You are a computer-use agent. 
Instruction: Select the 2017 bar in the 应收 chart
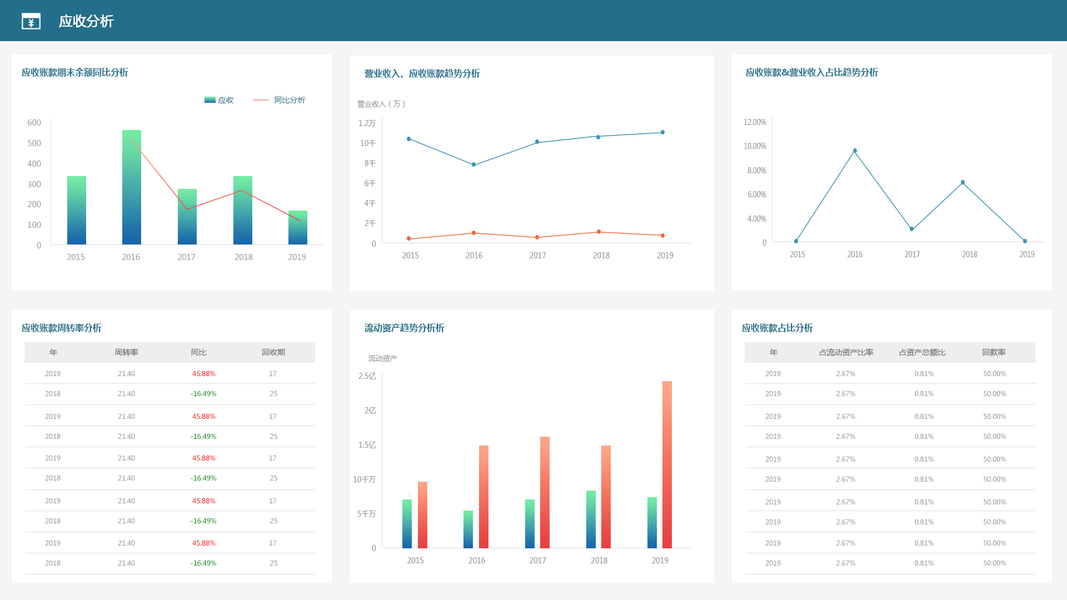[x=187, y=216]
